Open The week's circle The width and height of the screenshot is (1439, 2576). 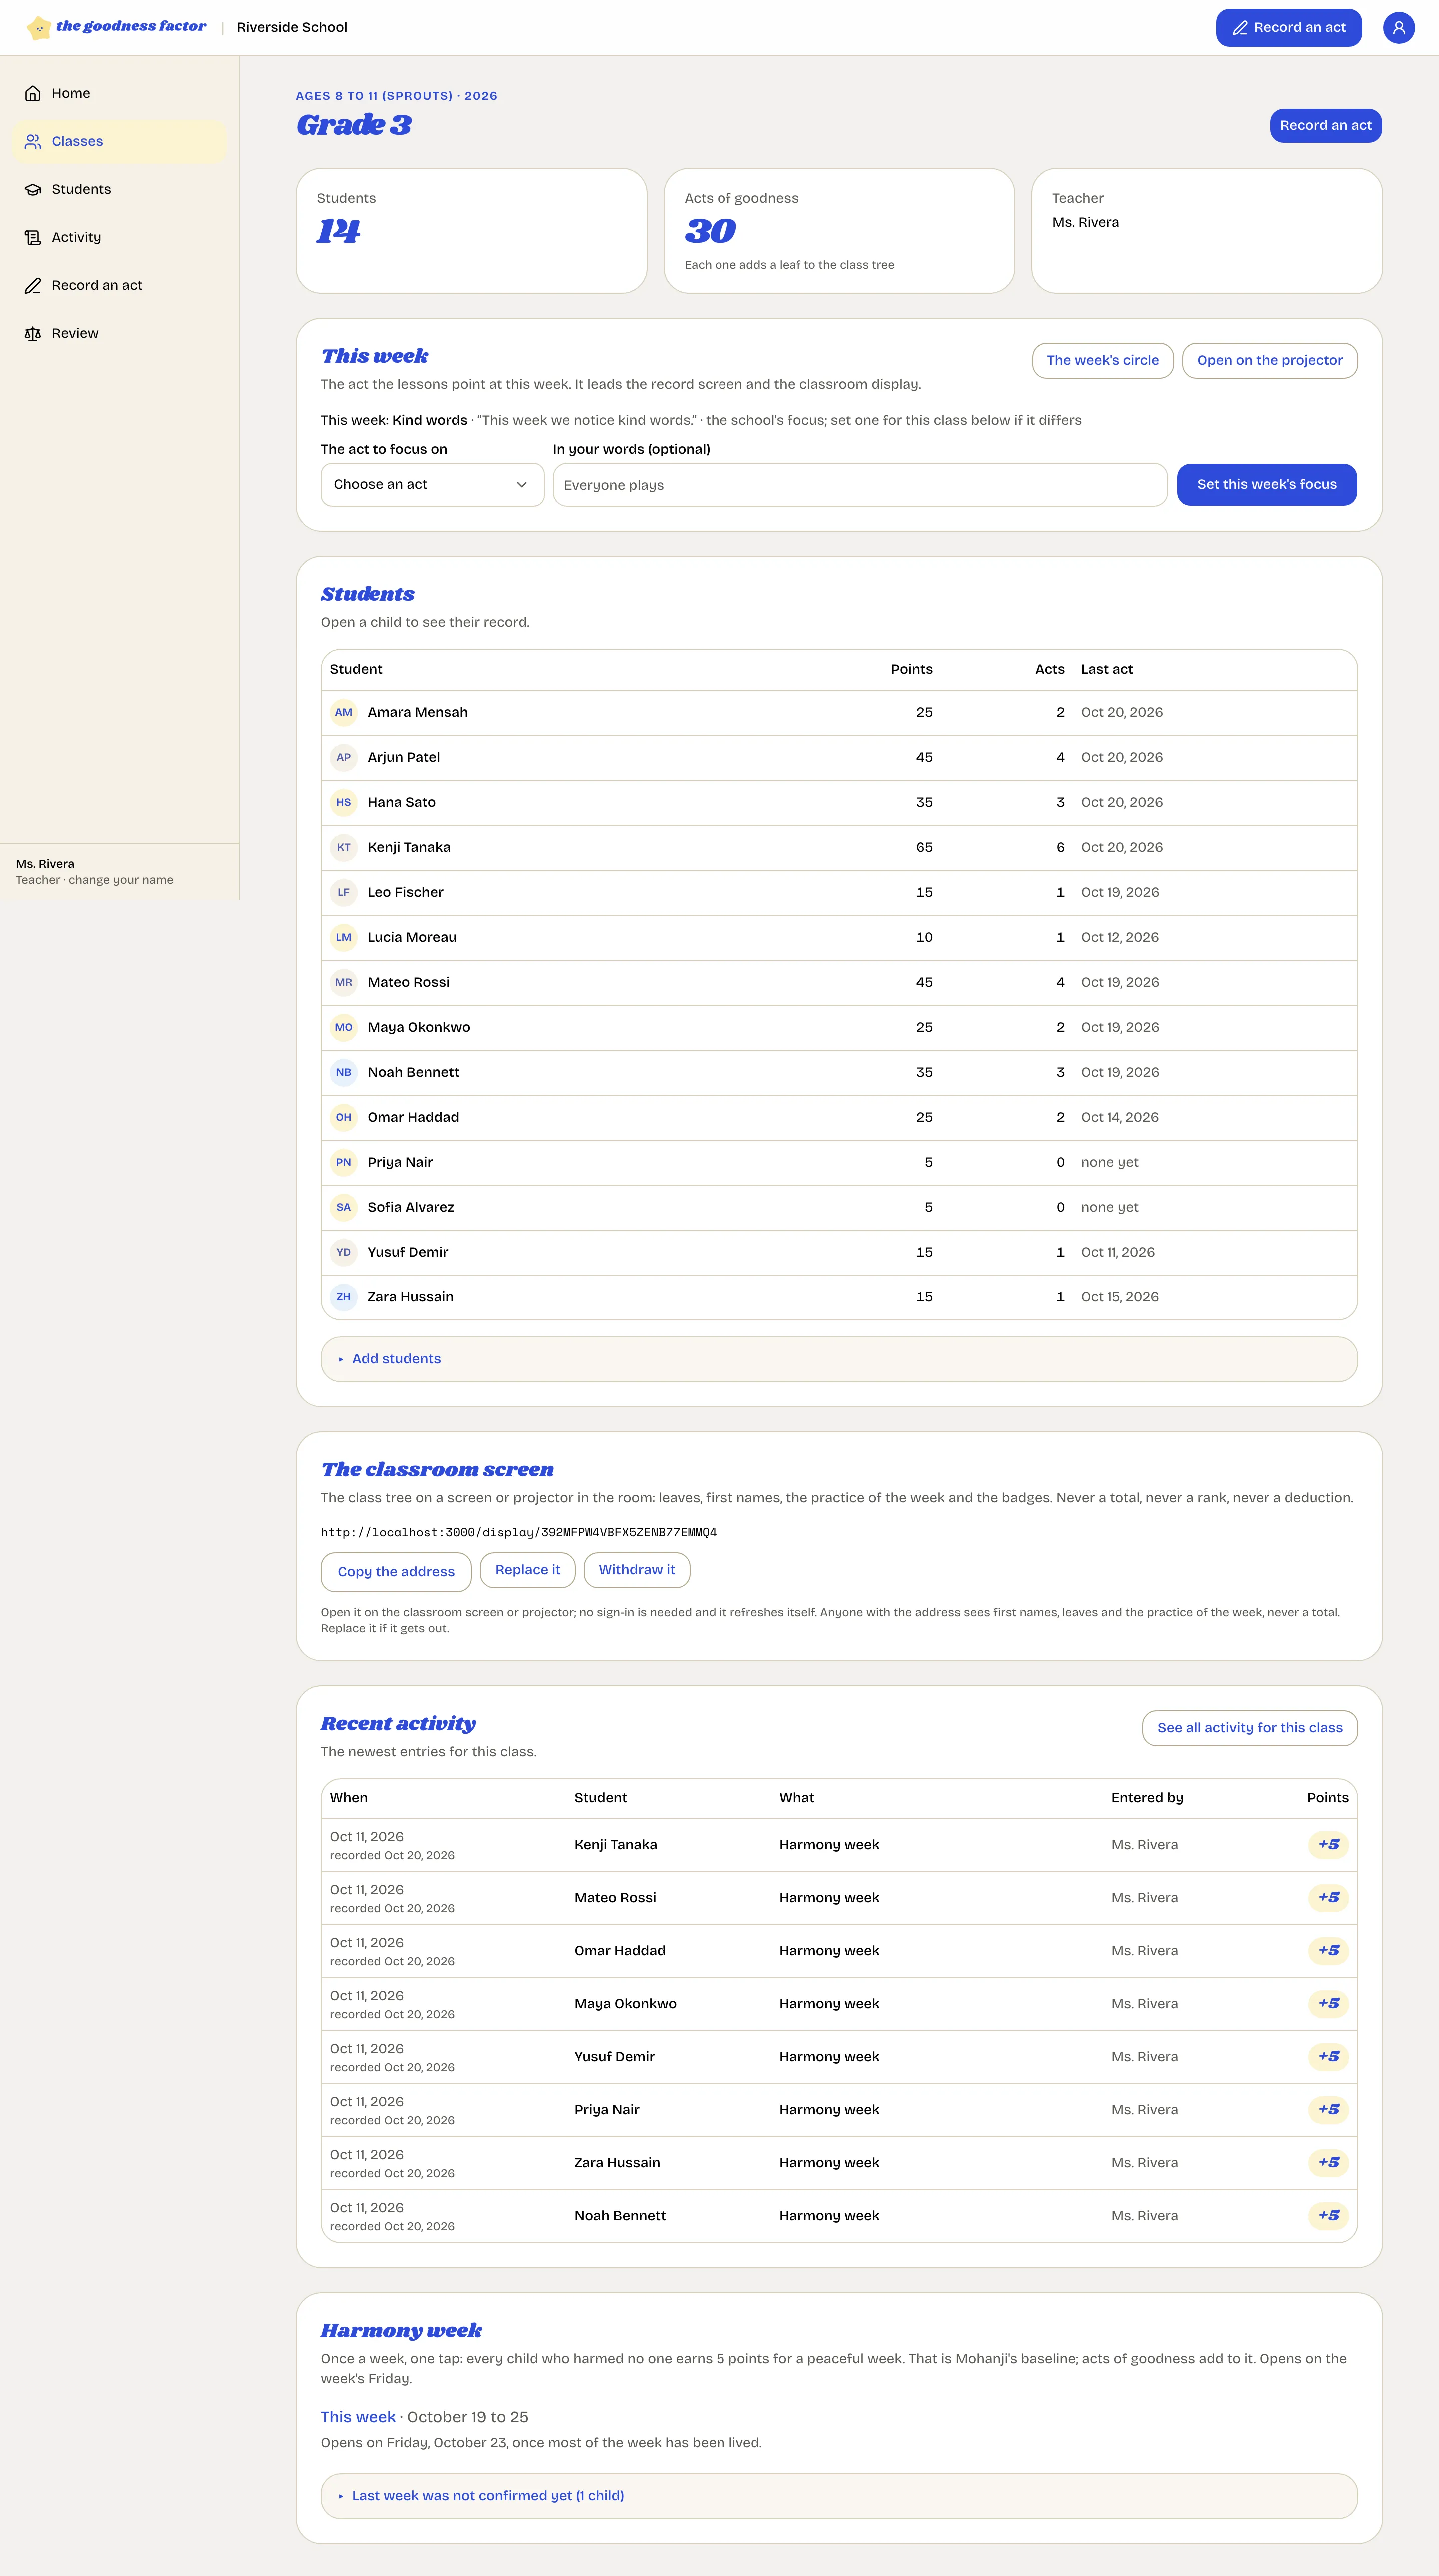pos(1102,361)
